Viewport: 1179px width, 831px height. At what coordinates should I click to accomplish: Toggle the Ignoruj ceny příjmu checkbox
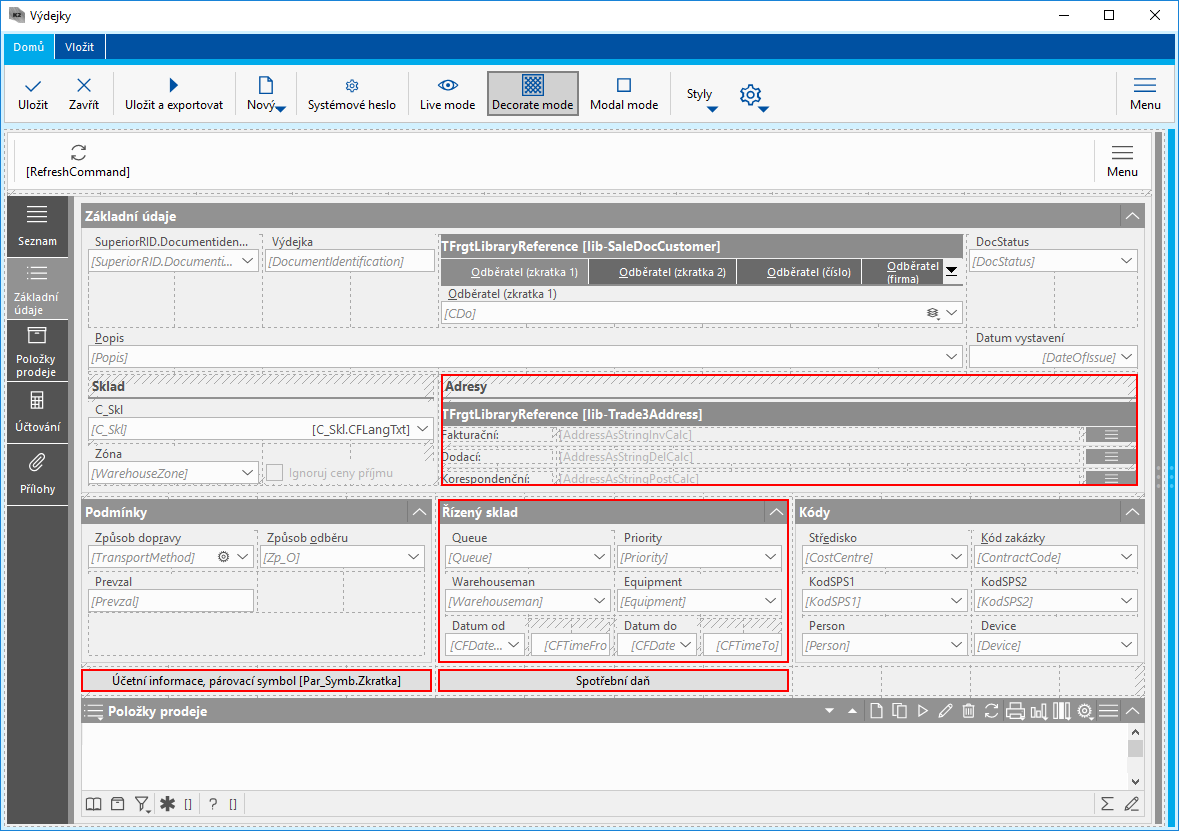point(275,473)
